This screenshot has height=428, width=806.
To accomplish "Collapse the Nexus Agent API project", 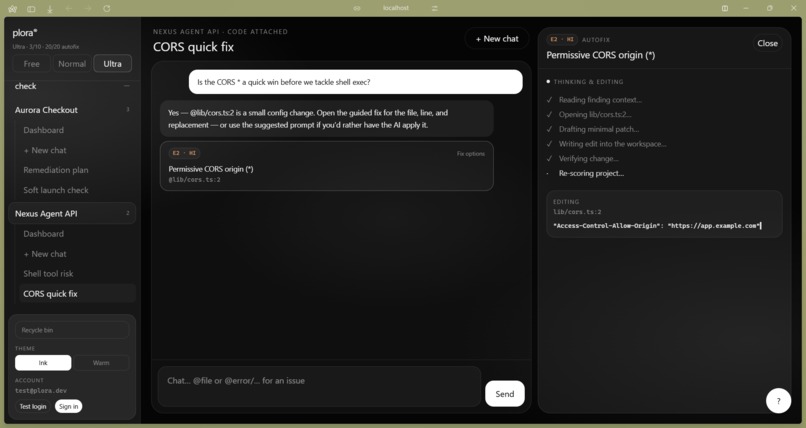I will tap(72, 213).
